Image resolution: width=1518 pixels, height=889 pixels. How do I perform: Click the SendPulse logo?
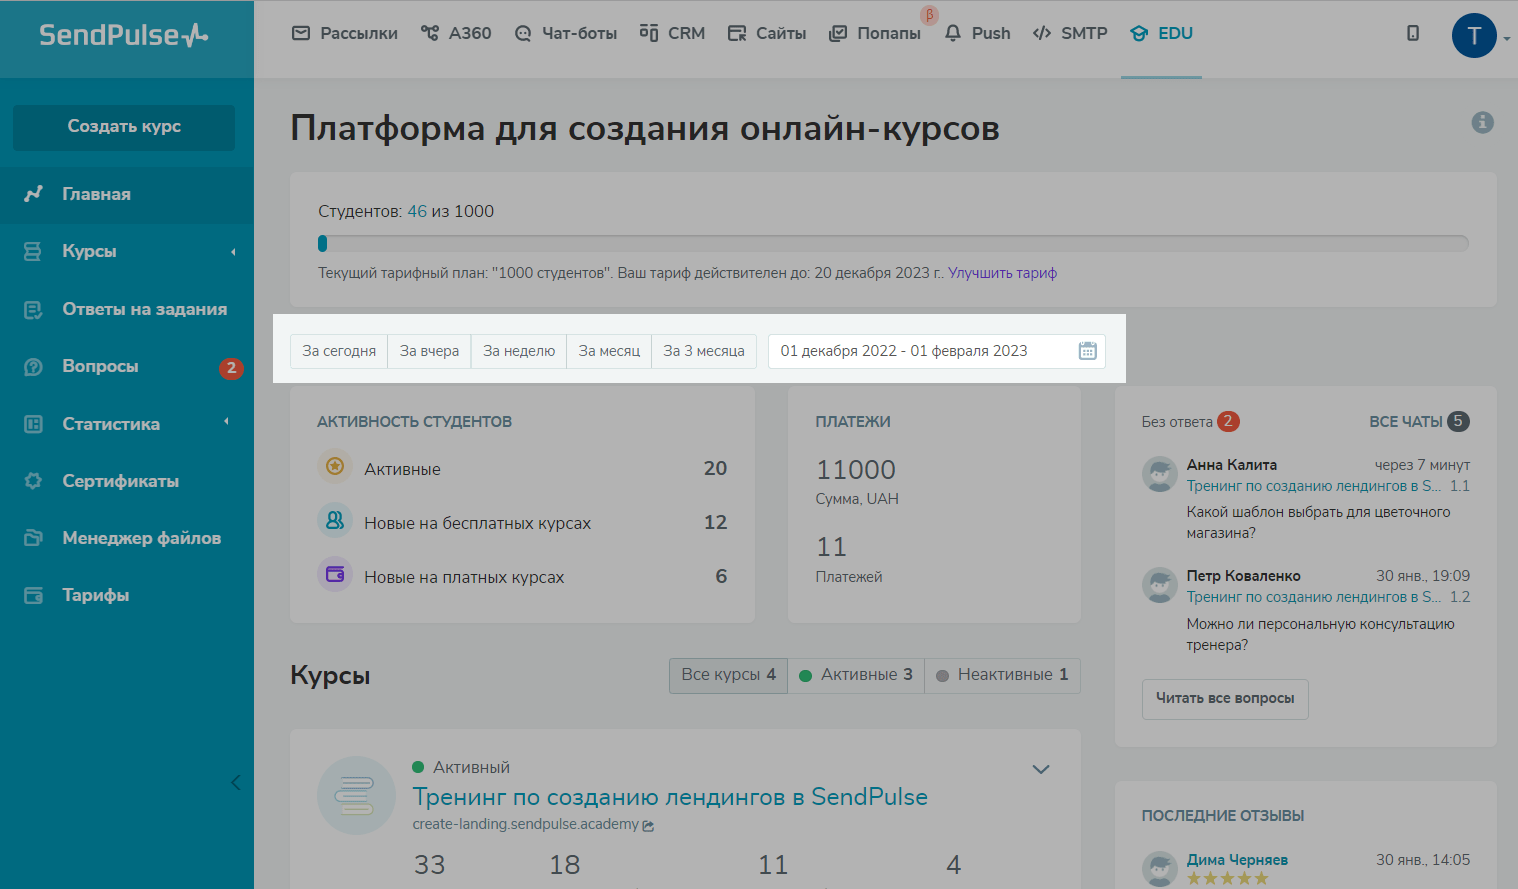point(124,35)
